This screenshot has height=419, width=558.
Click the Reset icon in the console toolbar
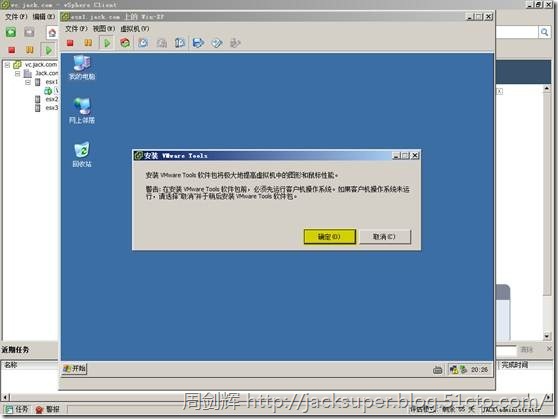tap(125, 43)
